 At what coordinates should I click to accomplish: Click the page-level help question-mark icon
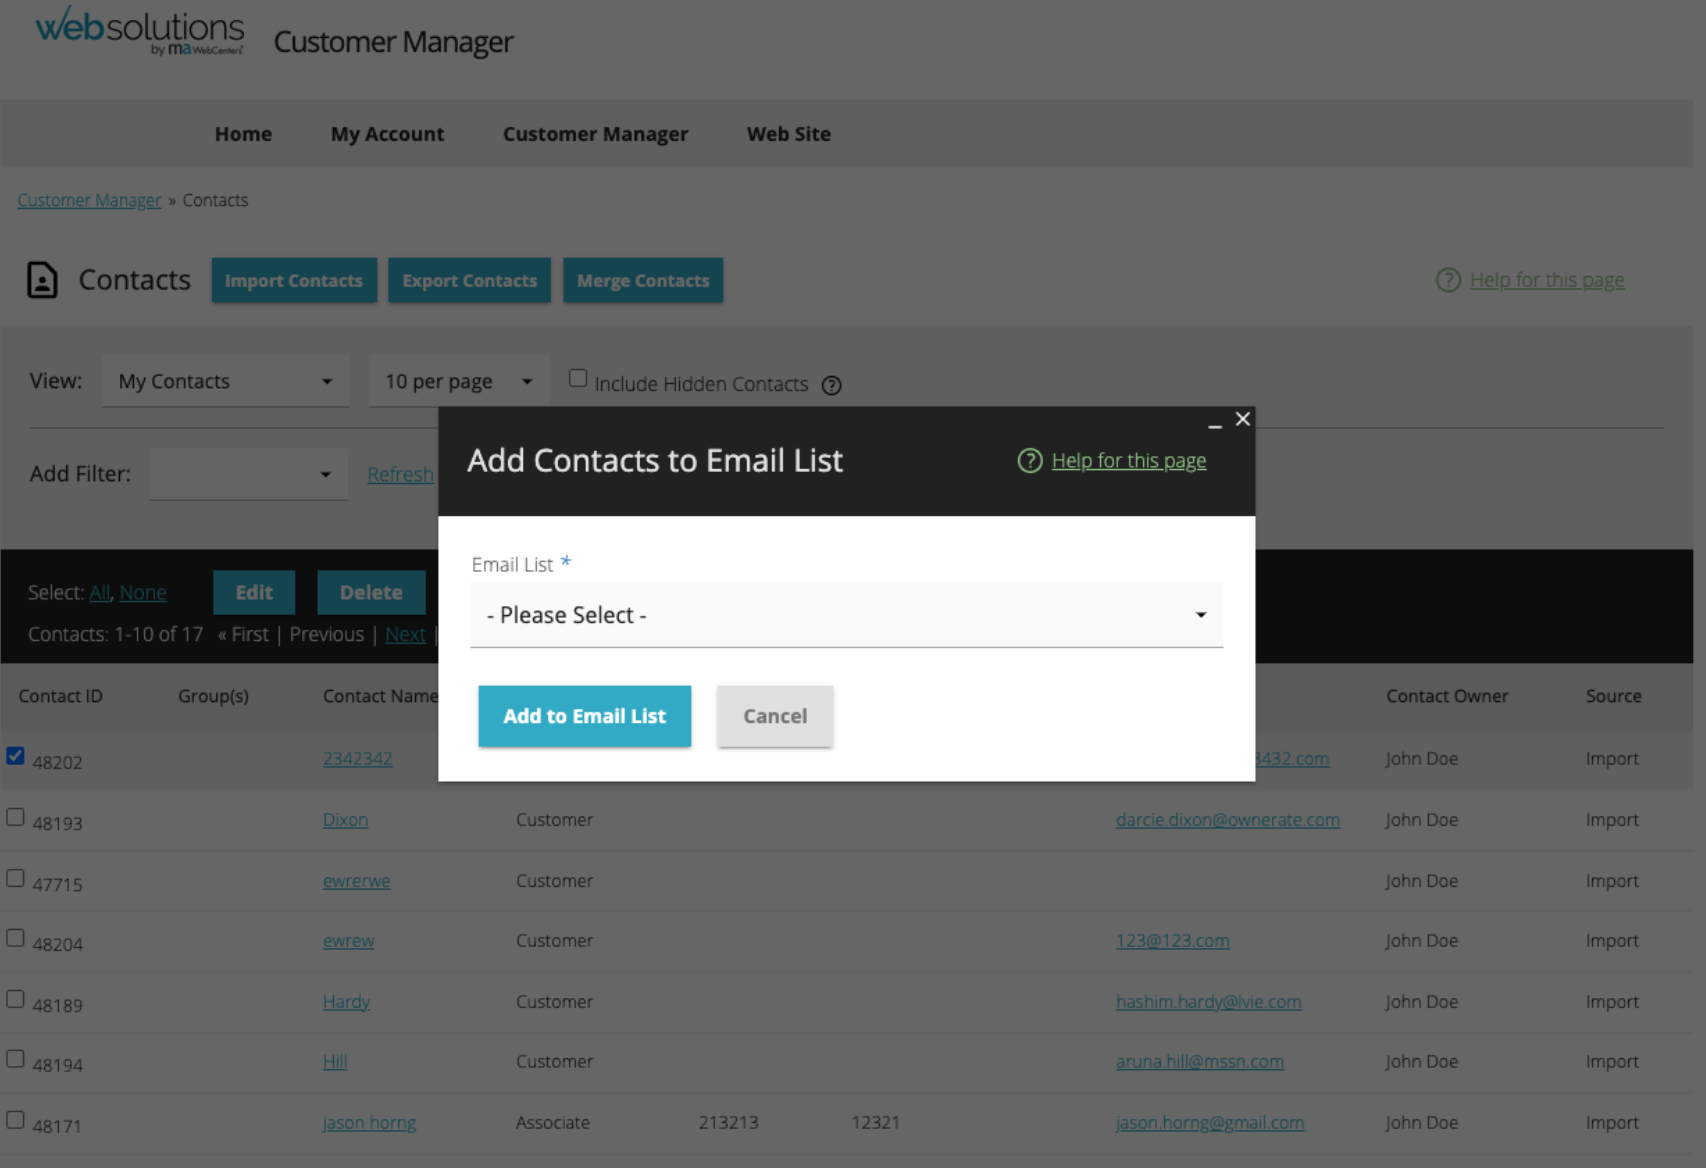click(1448, 280)
